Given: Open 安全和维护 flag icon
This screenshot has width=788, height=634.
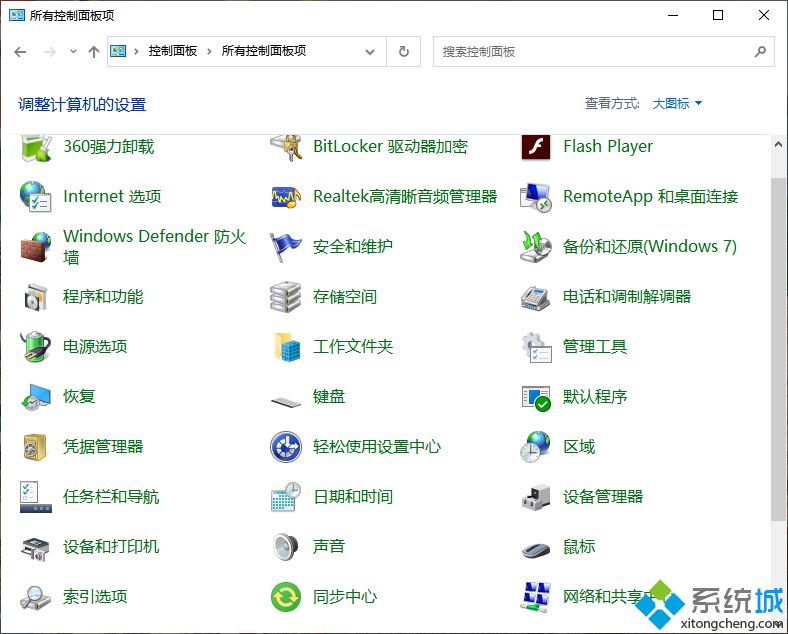Looking at the screenshot, I should tap(285, 247).
